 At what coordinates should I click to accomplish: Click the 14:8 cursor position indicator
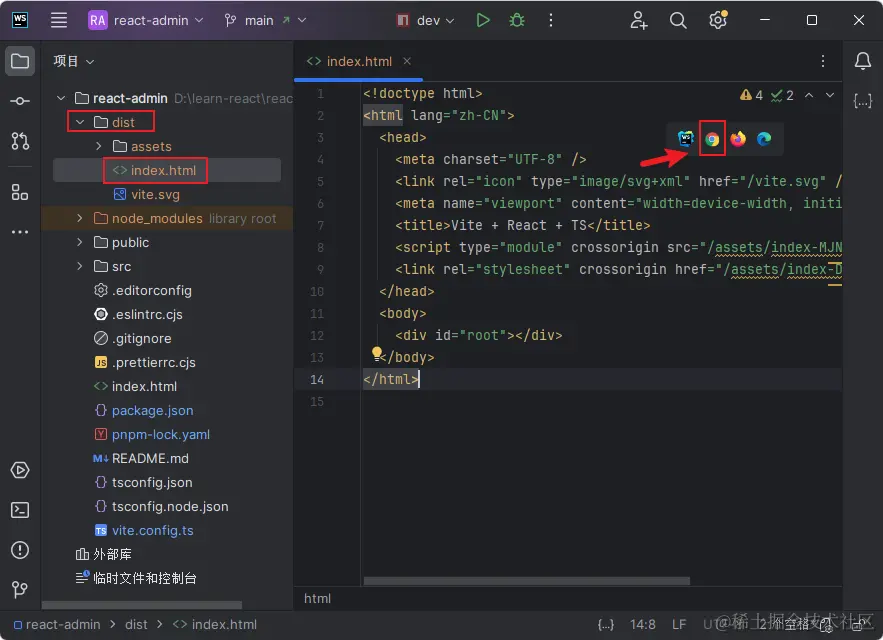tap(643, 625)
